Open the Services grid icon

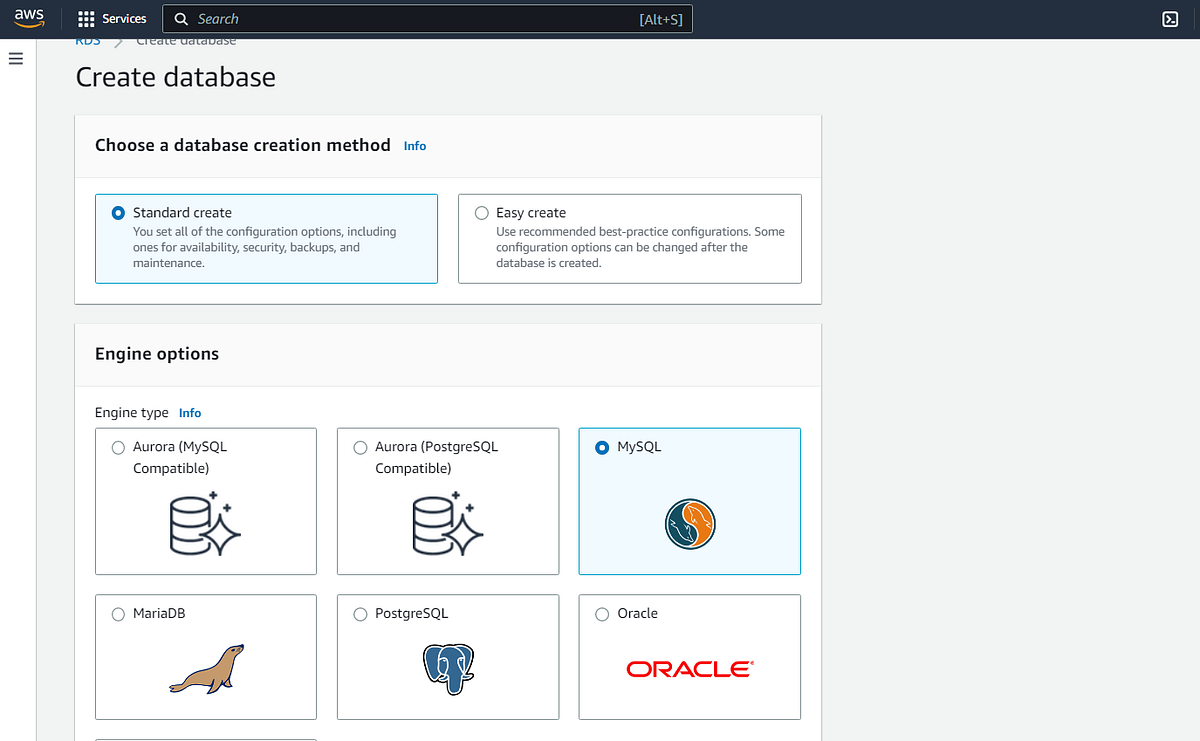(x=84, y=18)
